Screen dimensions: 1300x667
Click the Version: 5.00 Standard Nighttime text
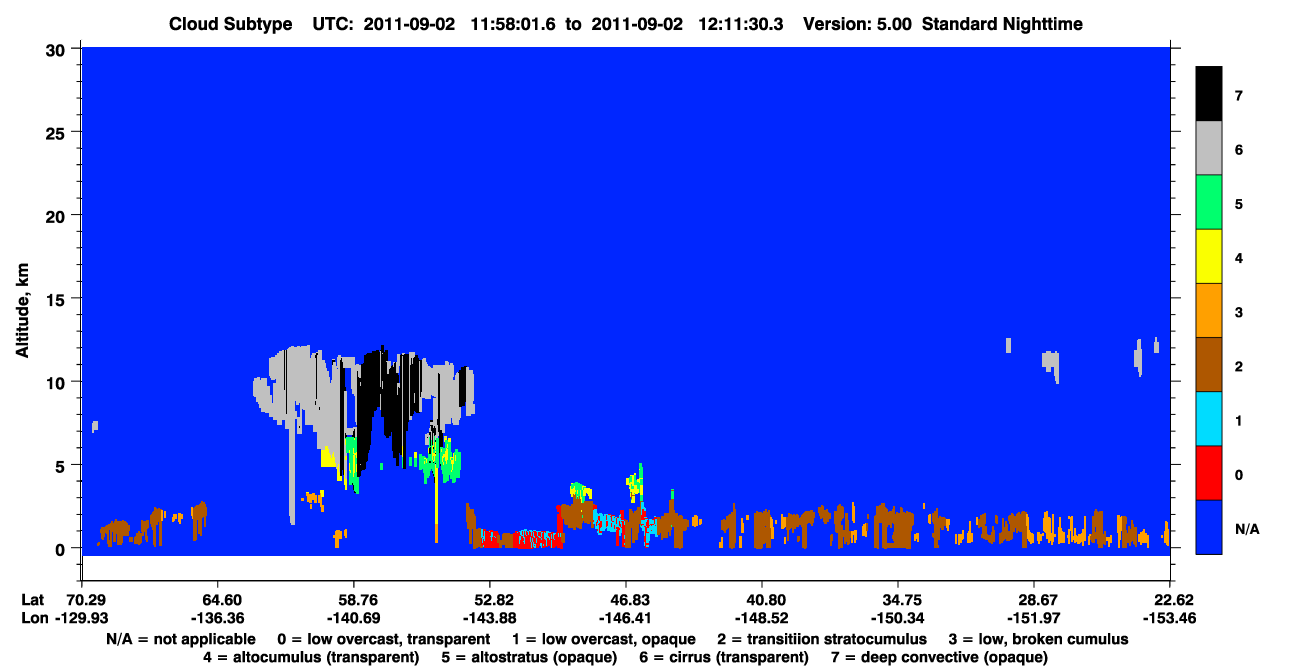(943, 24)
